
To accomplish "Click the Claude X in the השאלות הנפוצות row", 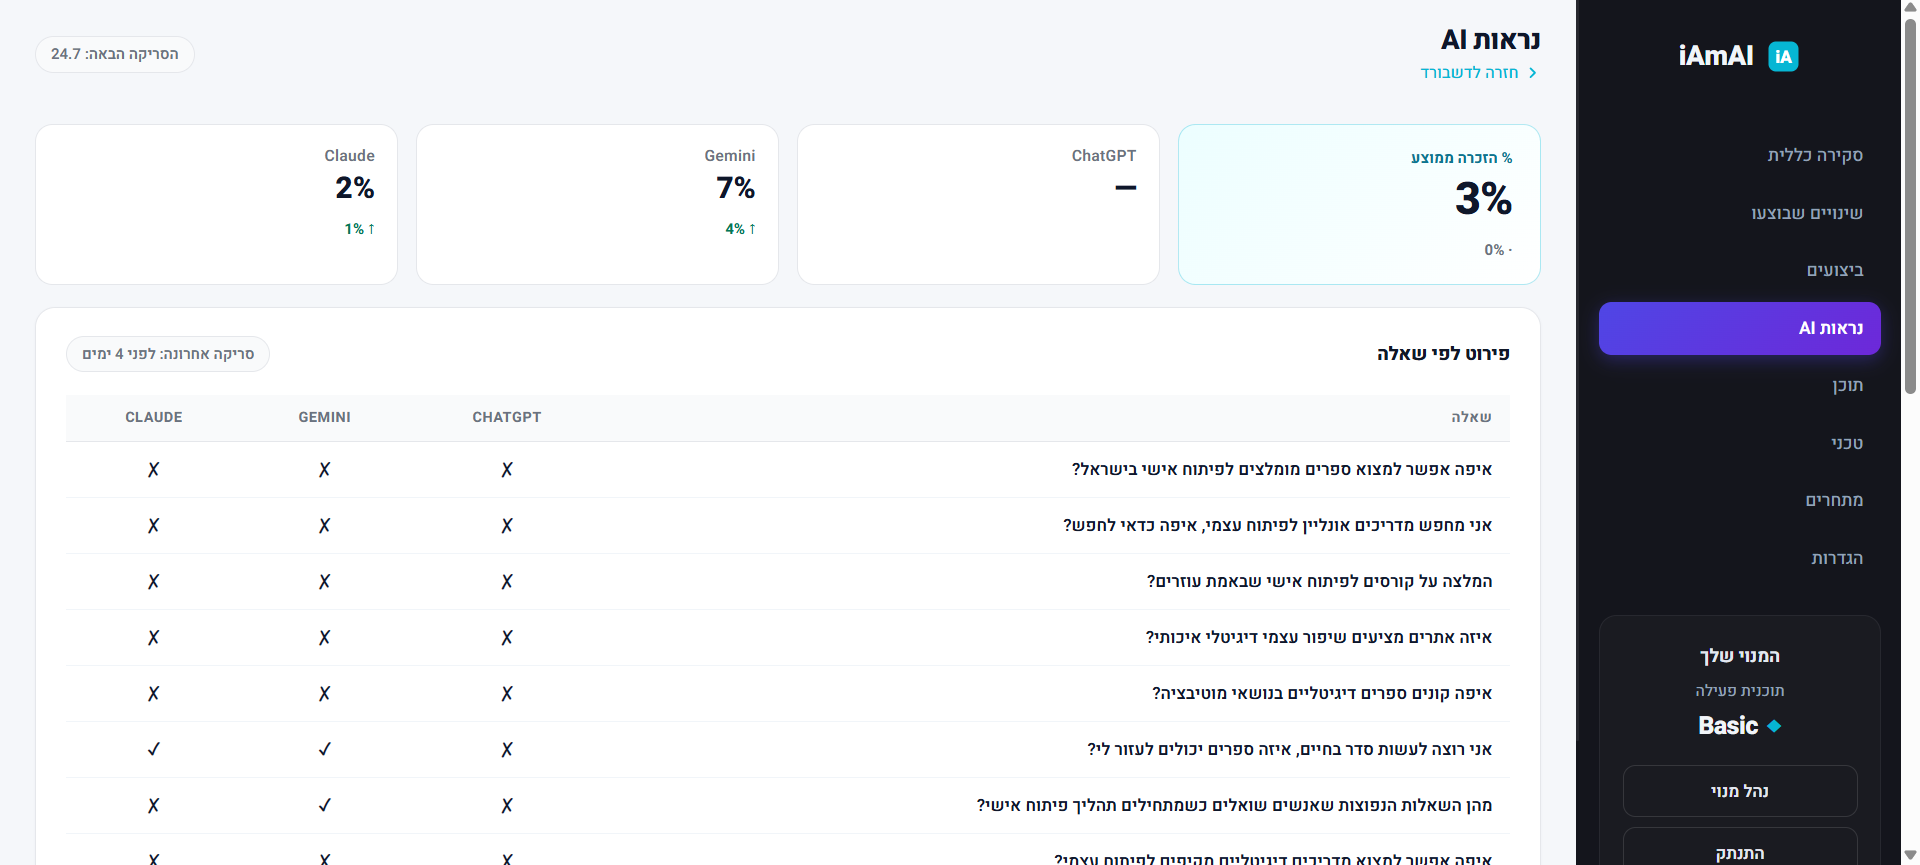I will 154,805.
